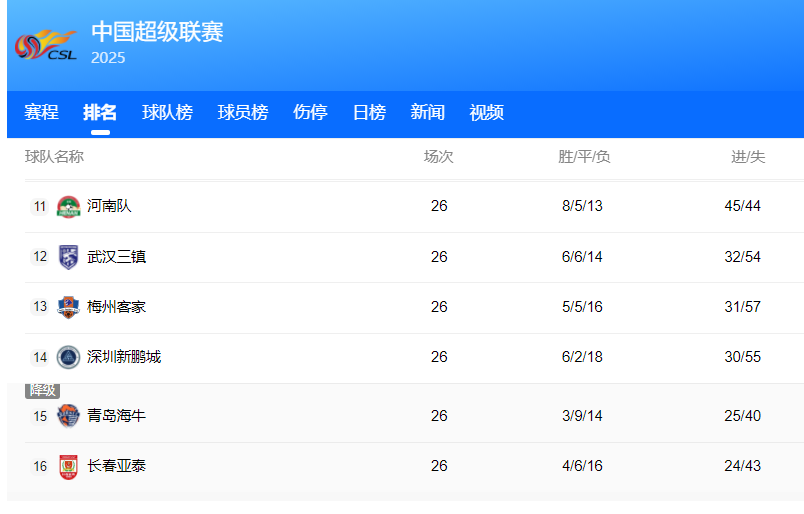804x514 pixels.
Task: Click the CSL league logo
Action: point(46,45)
